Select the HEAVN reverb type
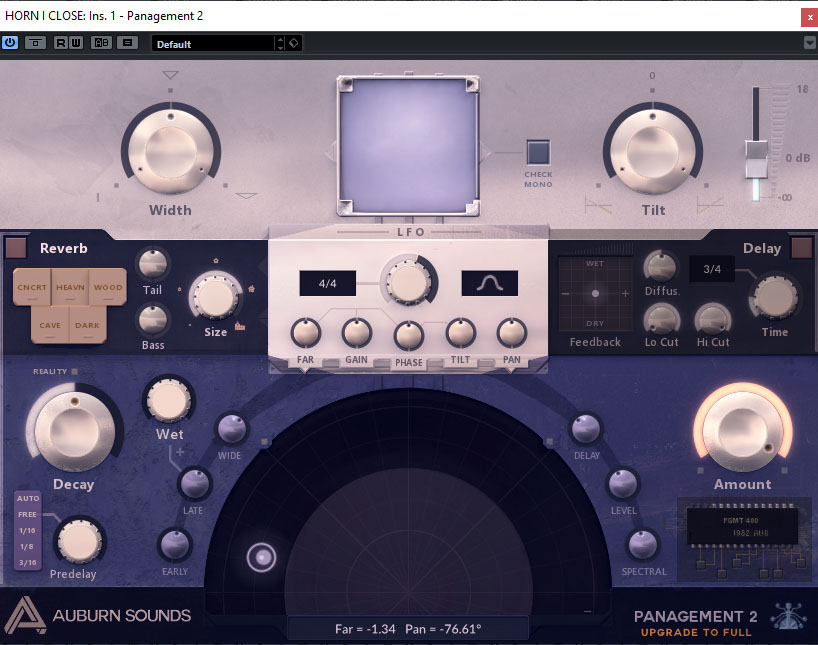818x645 pixels. (70, 287)
